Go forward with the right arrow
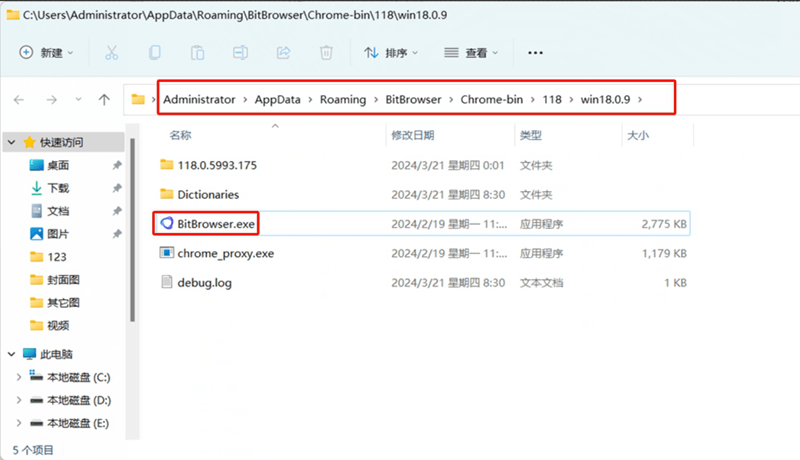The width and height of the screenshot is (800, 460). coord(52,99)
